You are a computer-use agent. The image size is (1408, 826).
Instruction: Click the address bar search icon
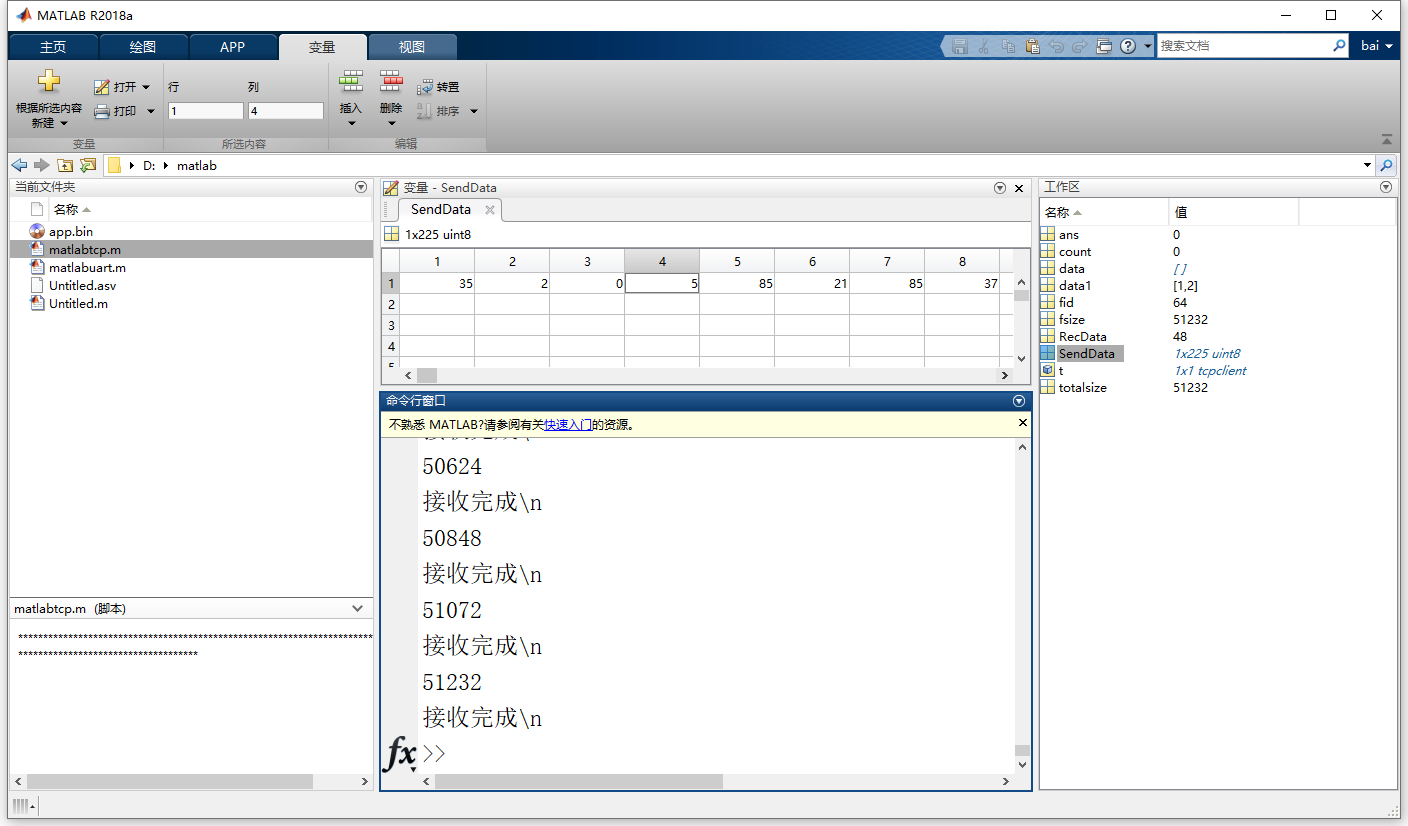tap(1387, 166)
